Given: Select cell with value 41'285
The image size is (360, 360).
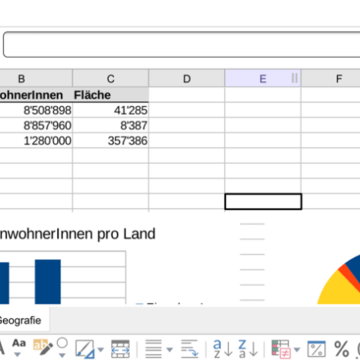Looking at the screenshot, I should (111, 110).
